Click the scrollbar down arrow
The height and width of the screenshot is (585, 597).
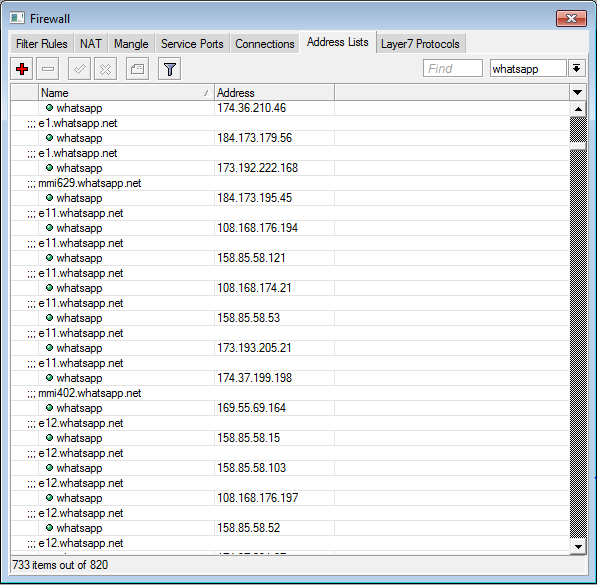tap(578, 547)
